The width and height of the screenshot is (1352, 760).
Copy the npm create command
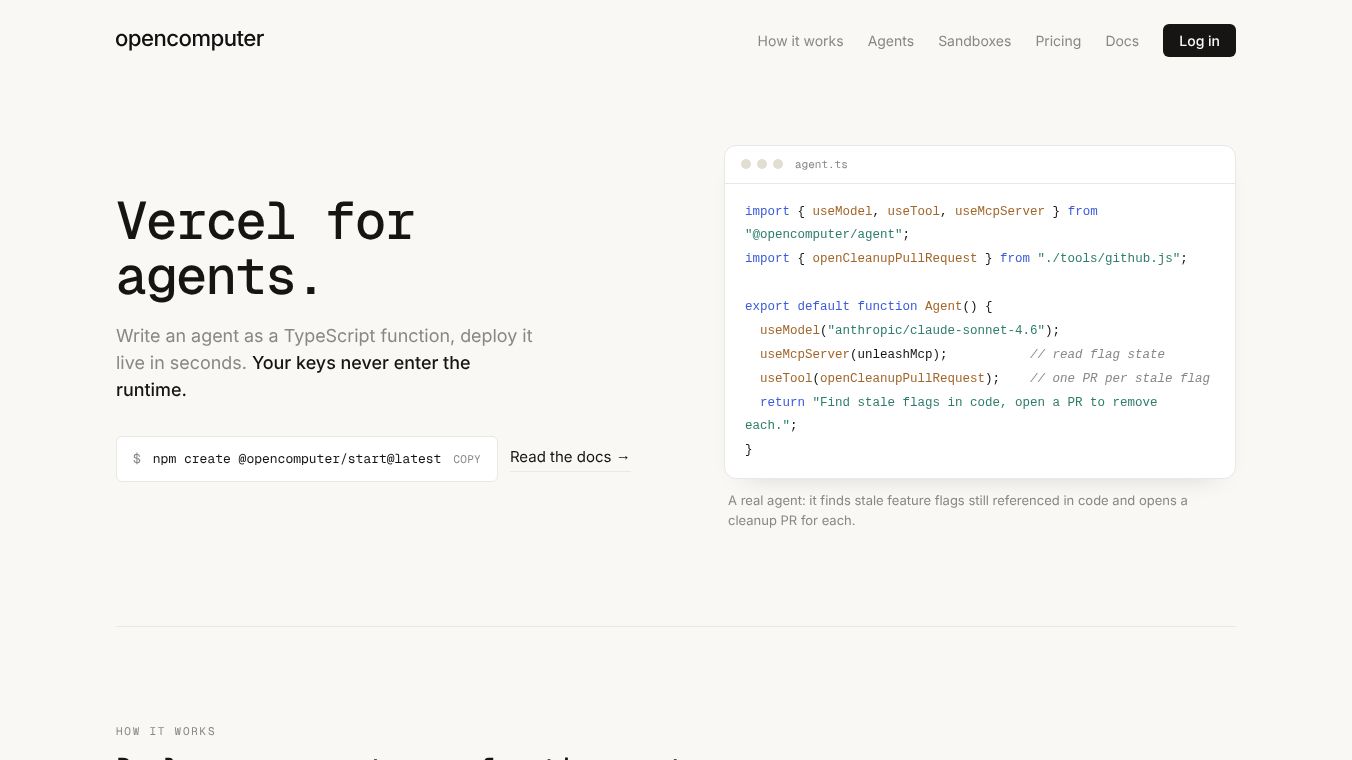[467, 459]
